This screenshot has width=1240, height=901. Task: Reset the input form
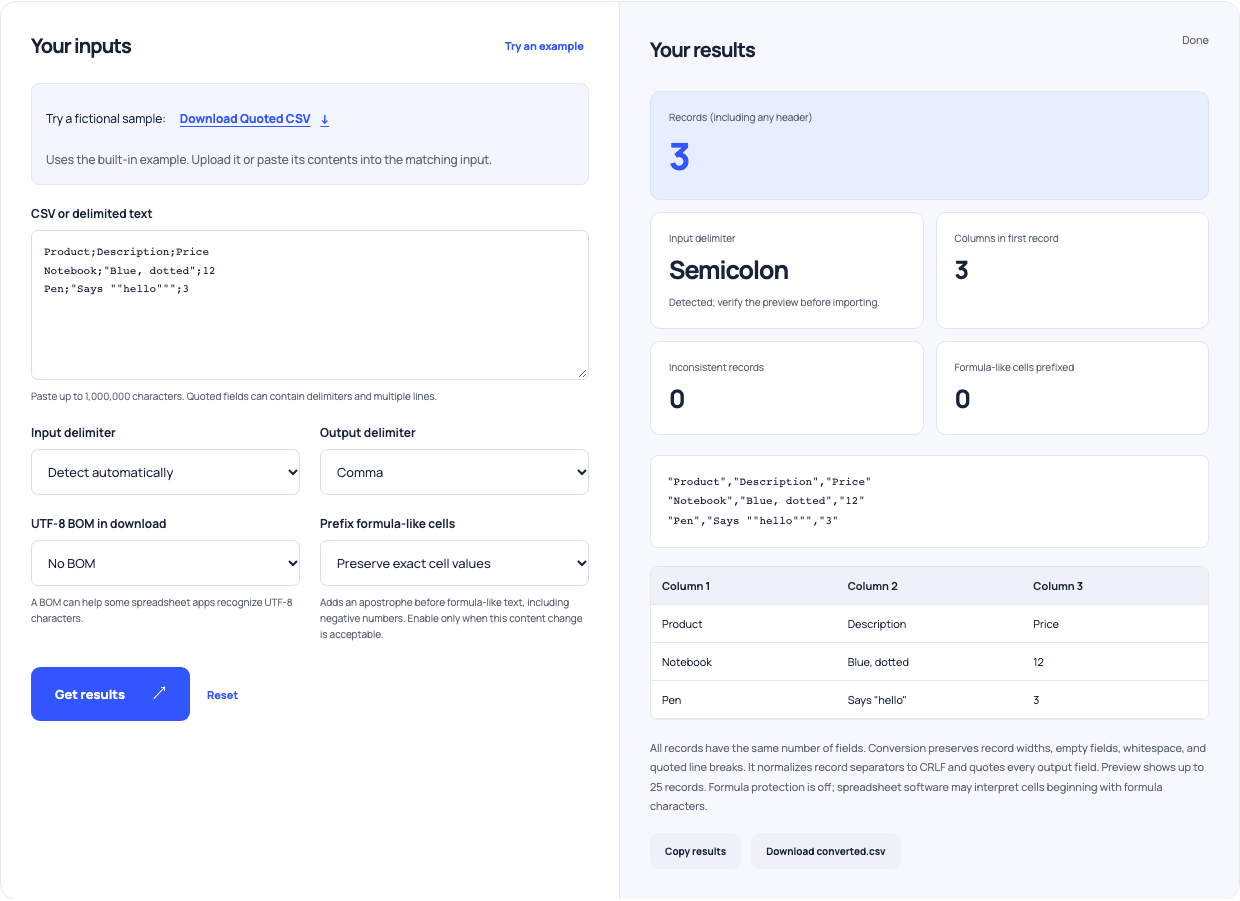tap(222, 695)
